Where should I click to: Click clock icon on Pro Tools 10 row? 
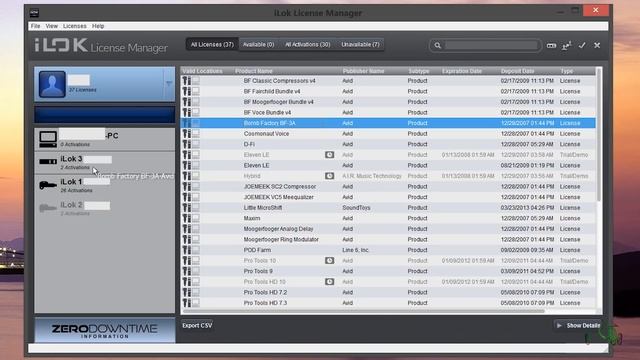coord(329,260)
